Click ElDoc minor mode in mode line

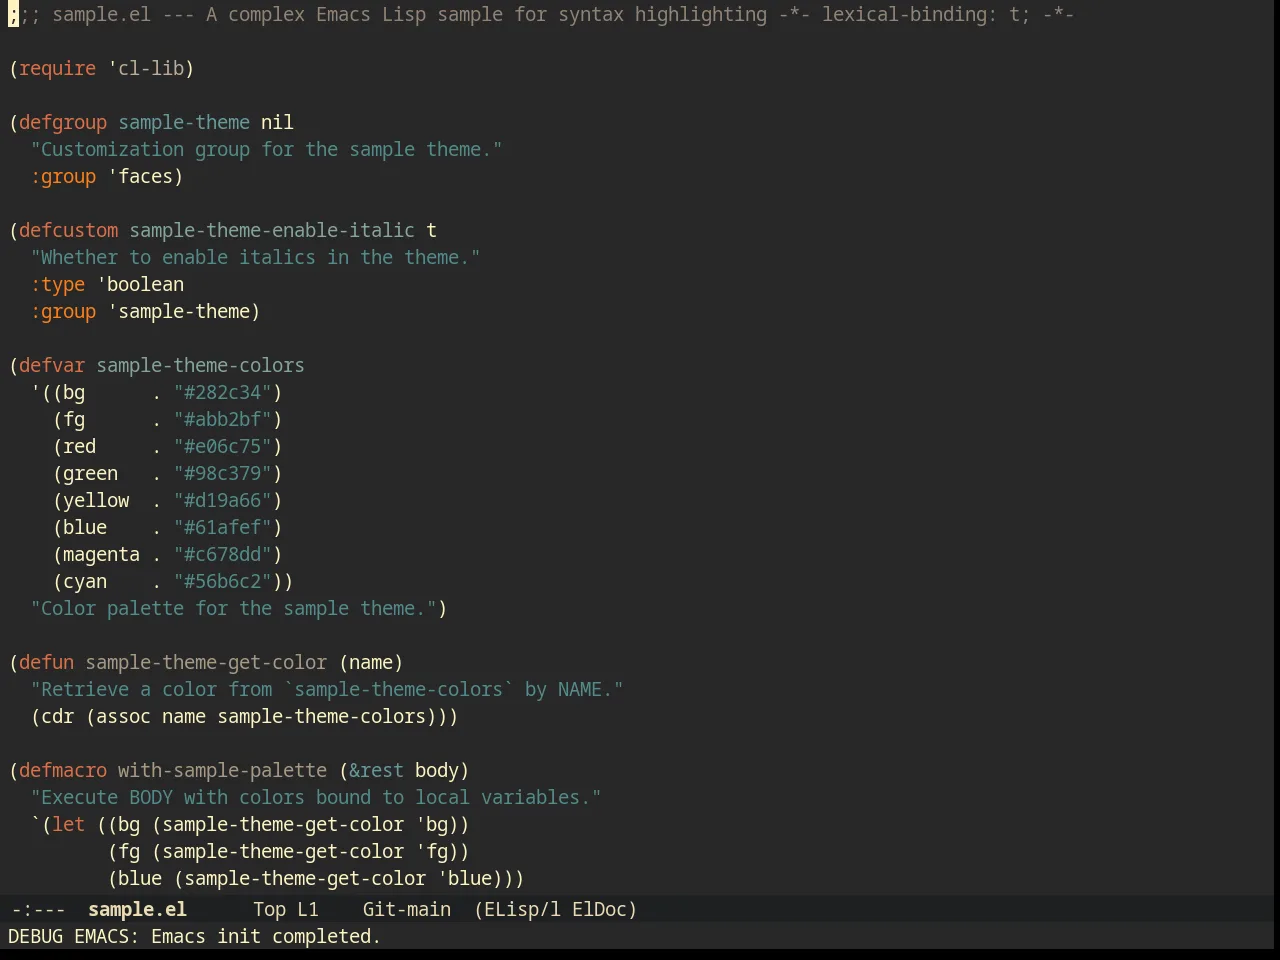pos(600,909)
